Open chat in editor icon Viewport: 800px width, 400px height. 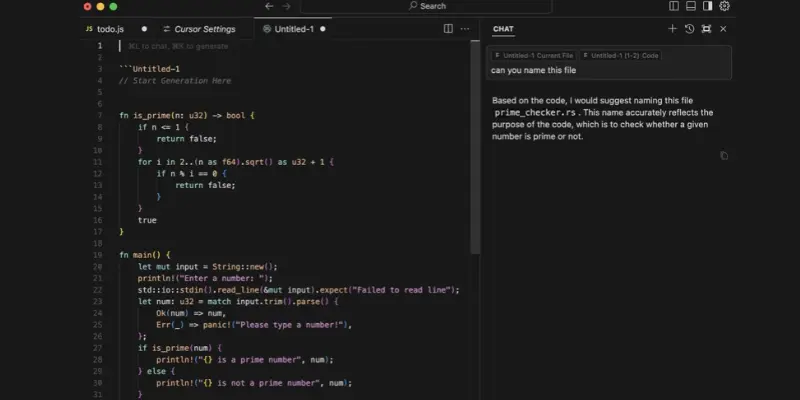pyautogui.click(x=706, y=29)
